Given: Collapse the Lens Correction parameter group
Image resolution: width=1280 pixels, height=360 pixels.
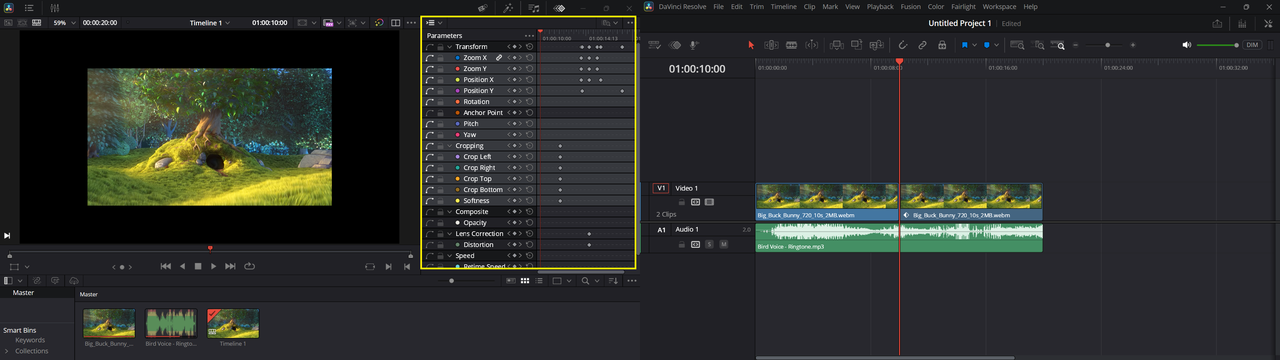Looking at the screenshot, I should pos(450,234).
